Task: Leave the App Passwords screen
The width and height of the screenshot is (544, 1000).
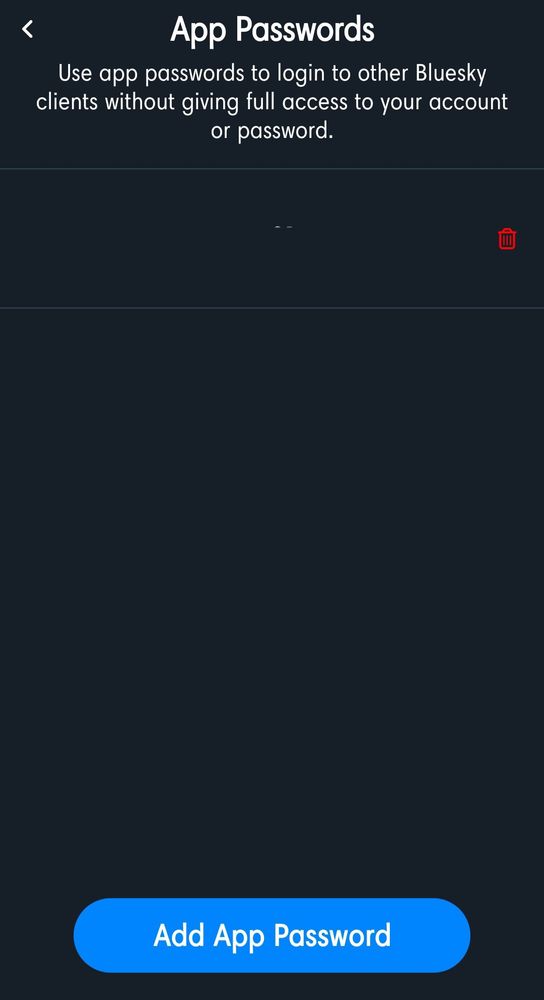Action: [27, 29]
